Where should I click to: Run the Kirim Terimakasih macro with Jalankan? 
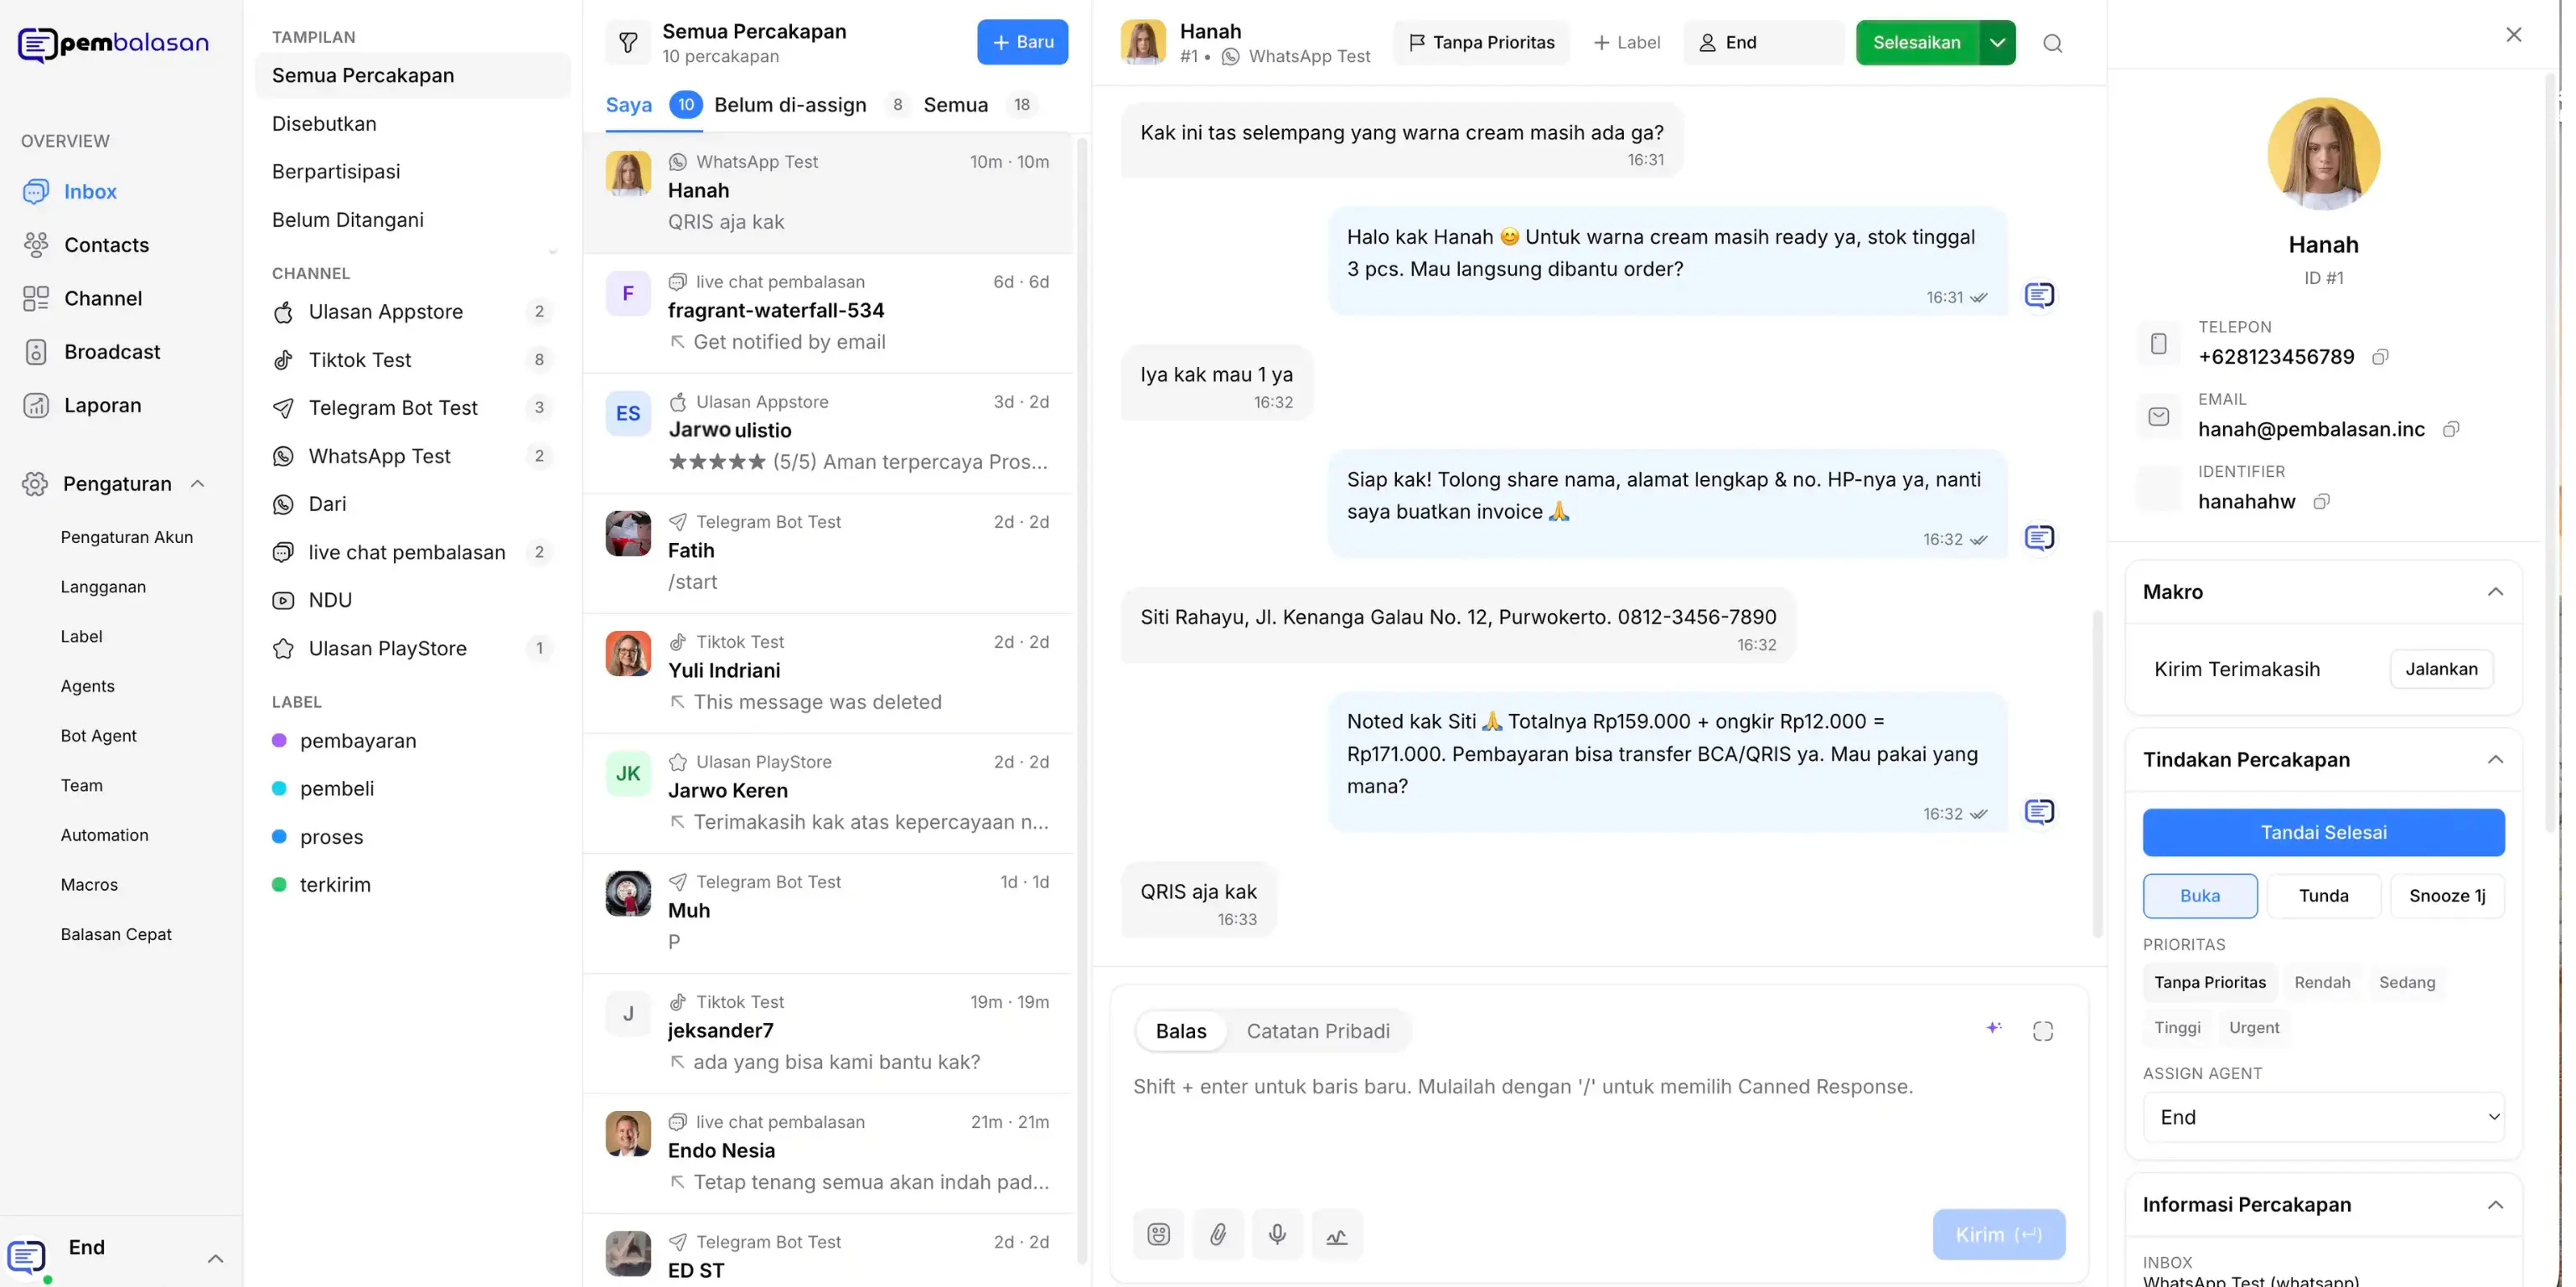point(2441,669)
